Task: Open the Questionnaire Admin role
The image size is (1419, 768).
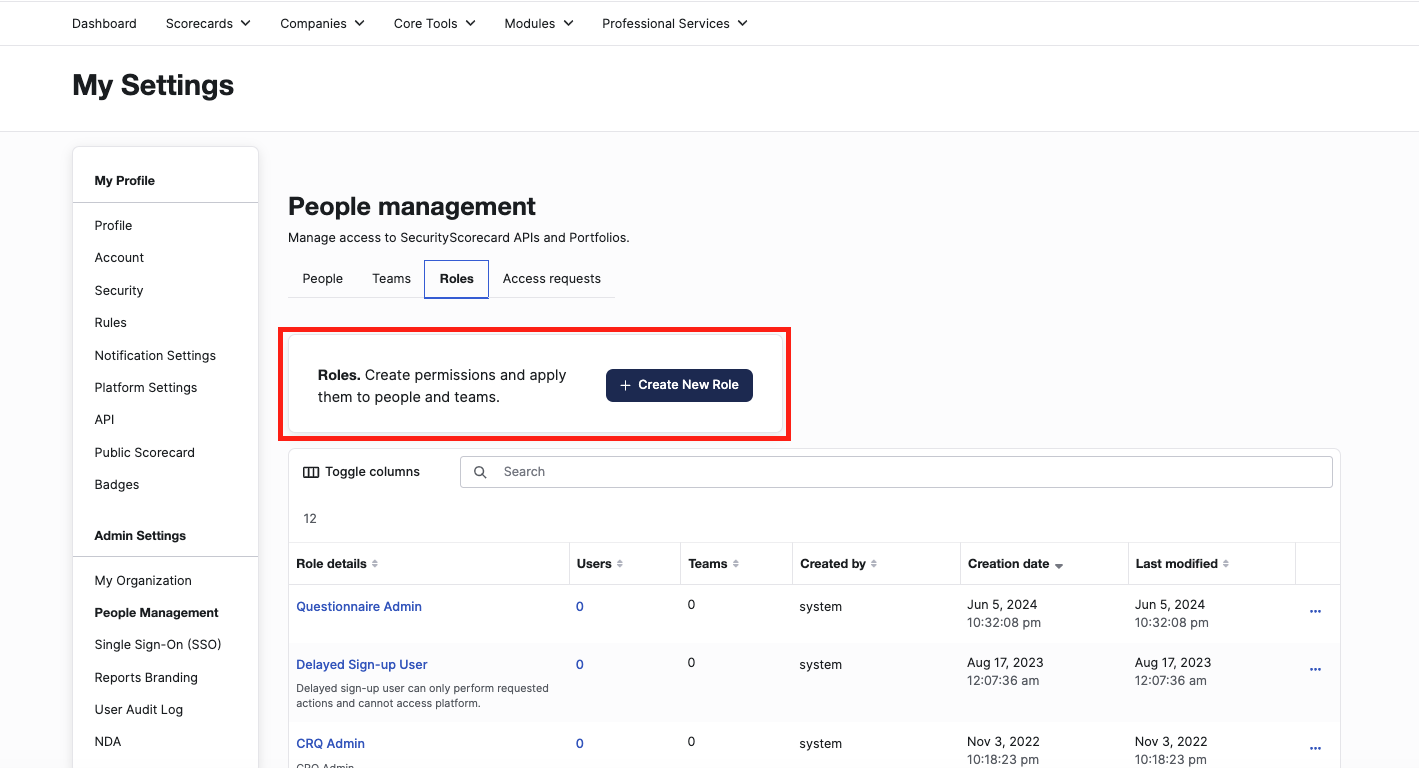Action: point(359,607)
